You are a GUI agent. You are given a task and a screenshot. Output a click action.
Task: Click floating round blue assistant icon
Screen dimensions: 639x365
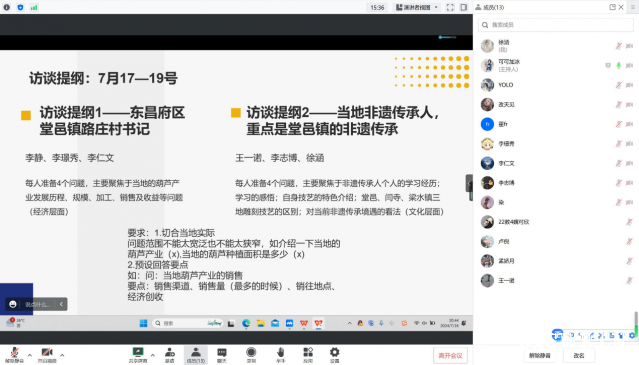coord(557,335)
